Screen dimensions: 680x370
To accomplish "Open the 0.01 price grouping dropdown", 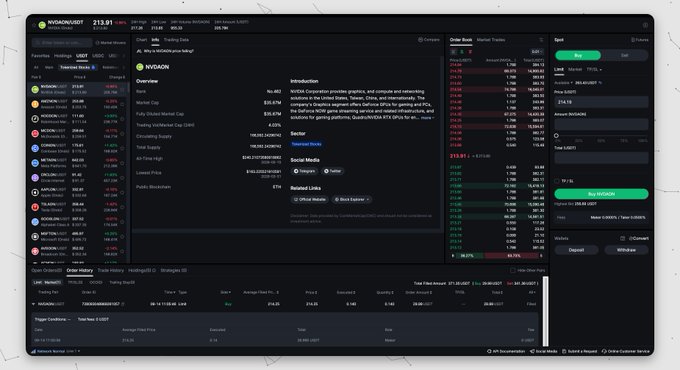I will pyautogui.click(x=537, y=52).
